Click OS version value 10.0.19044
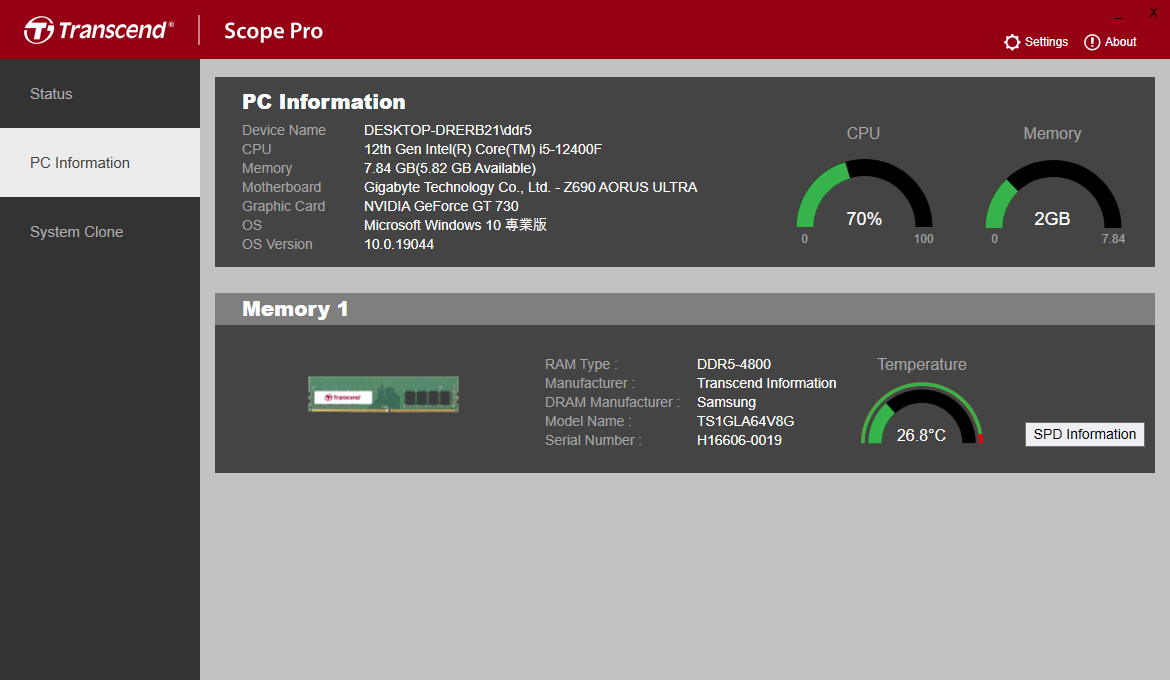Viewport: 1170px width, 680px height. 398,244
